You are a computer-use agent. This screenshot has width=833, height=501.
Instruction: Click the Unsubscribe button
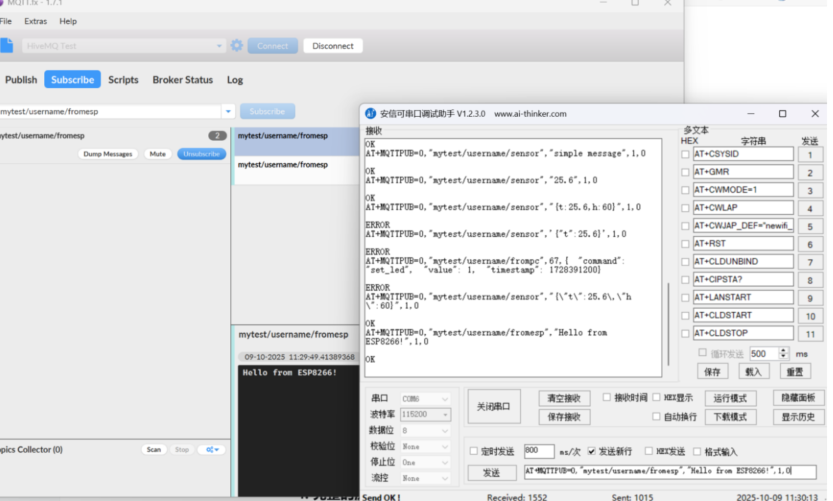pyautogui.click(x=201, y=154)
